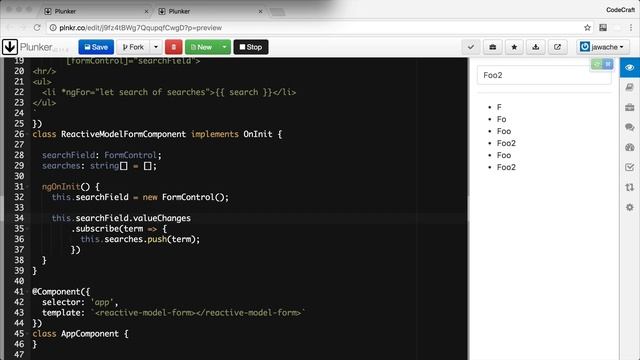Close the second Plunker browser tab

coord(260,11)
